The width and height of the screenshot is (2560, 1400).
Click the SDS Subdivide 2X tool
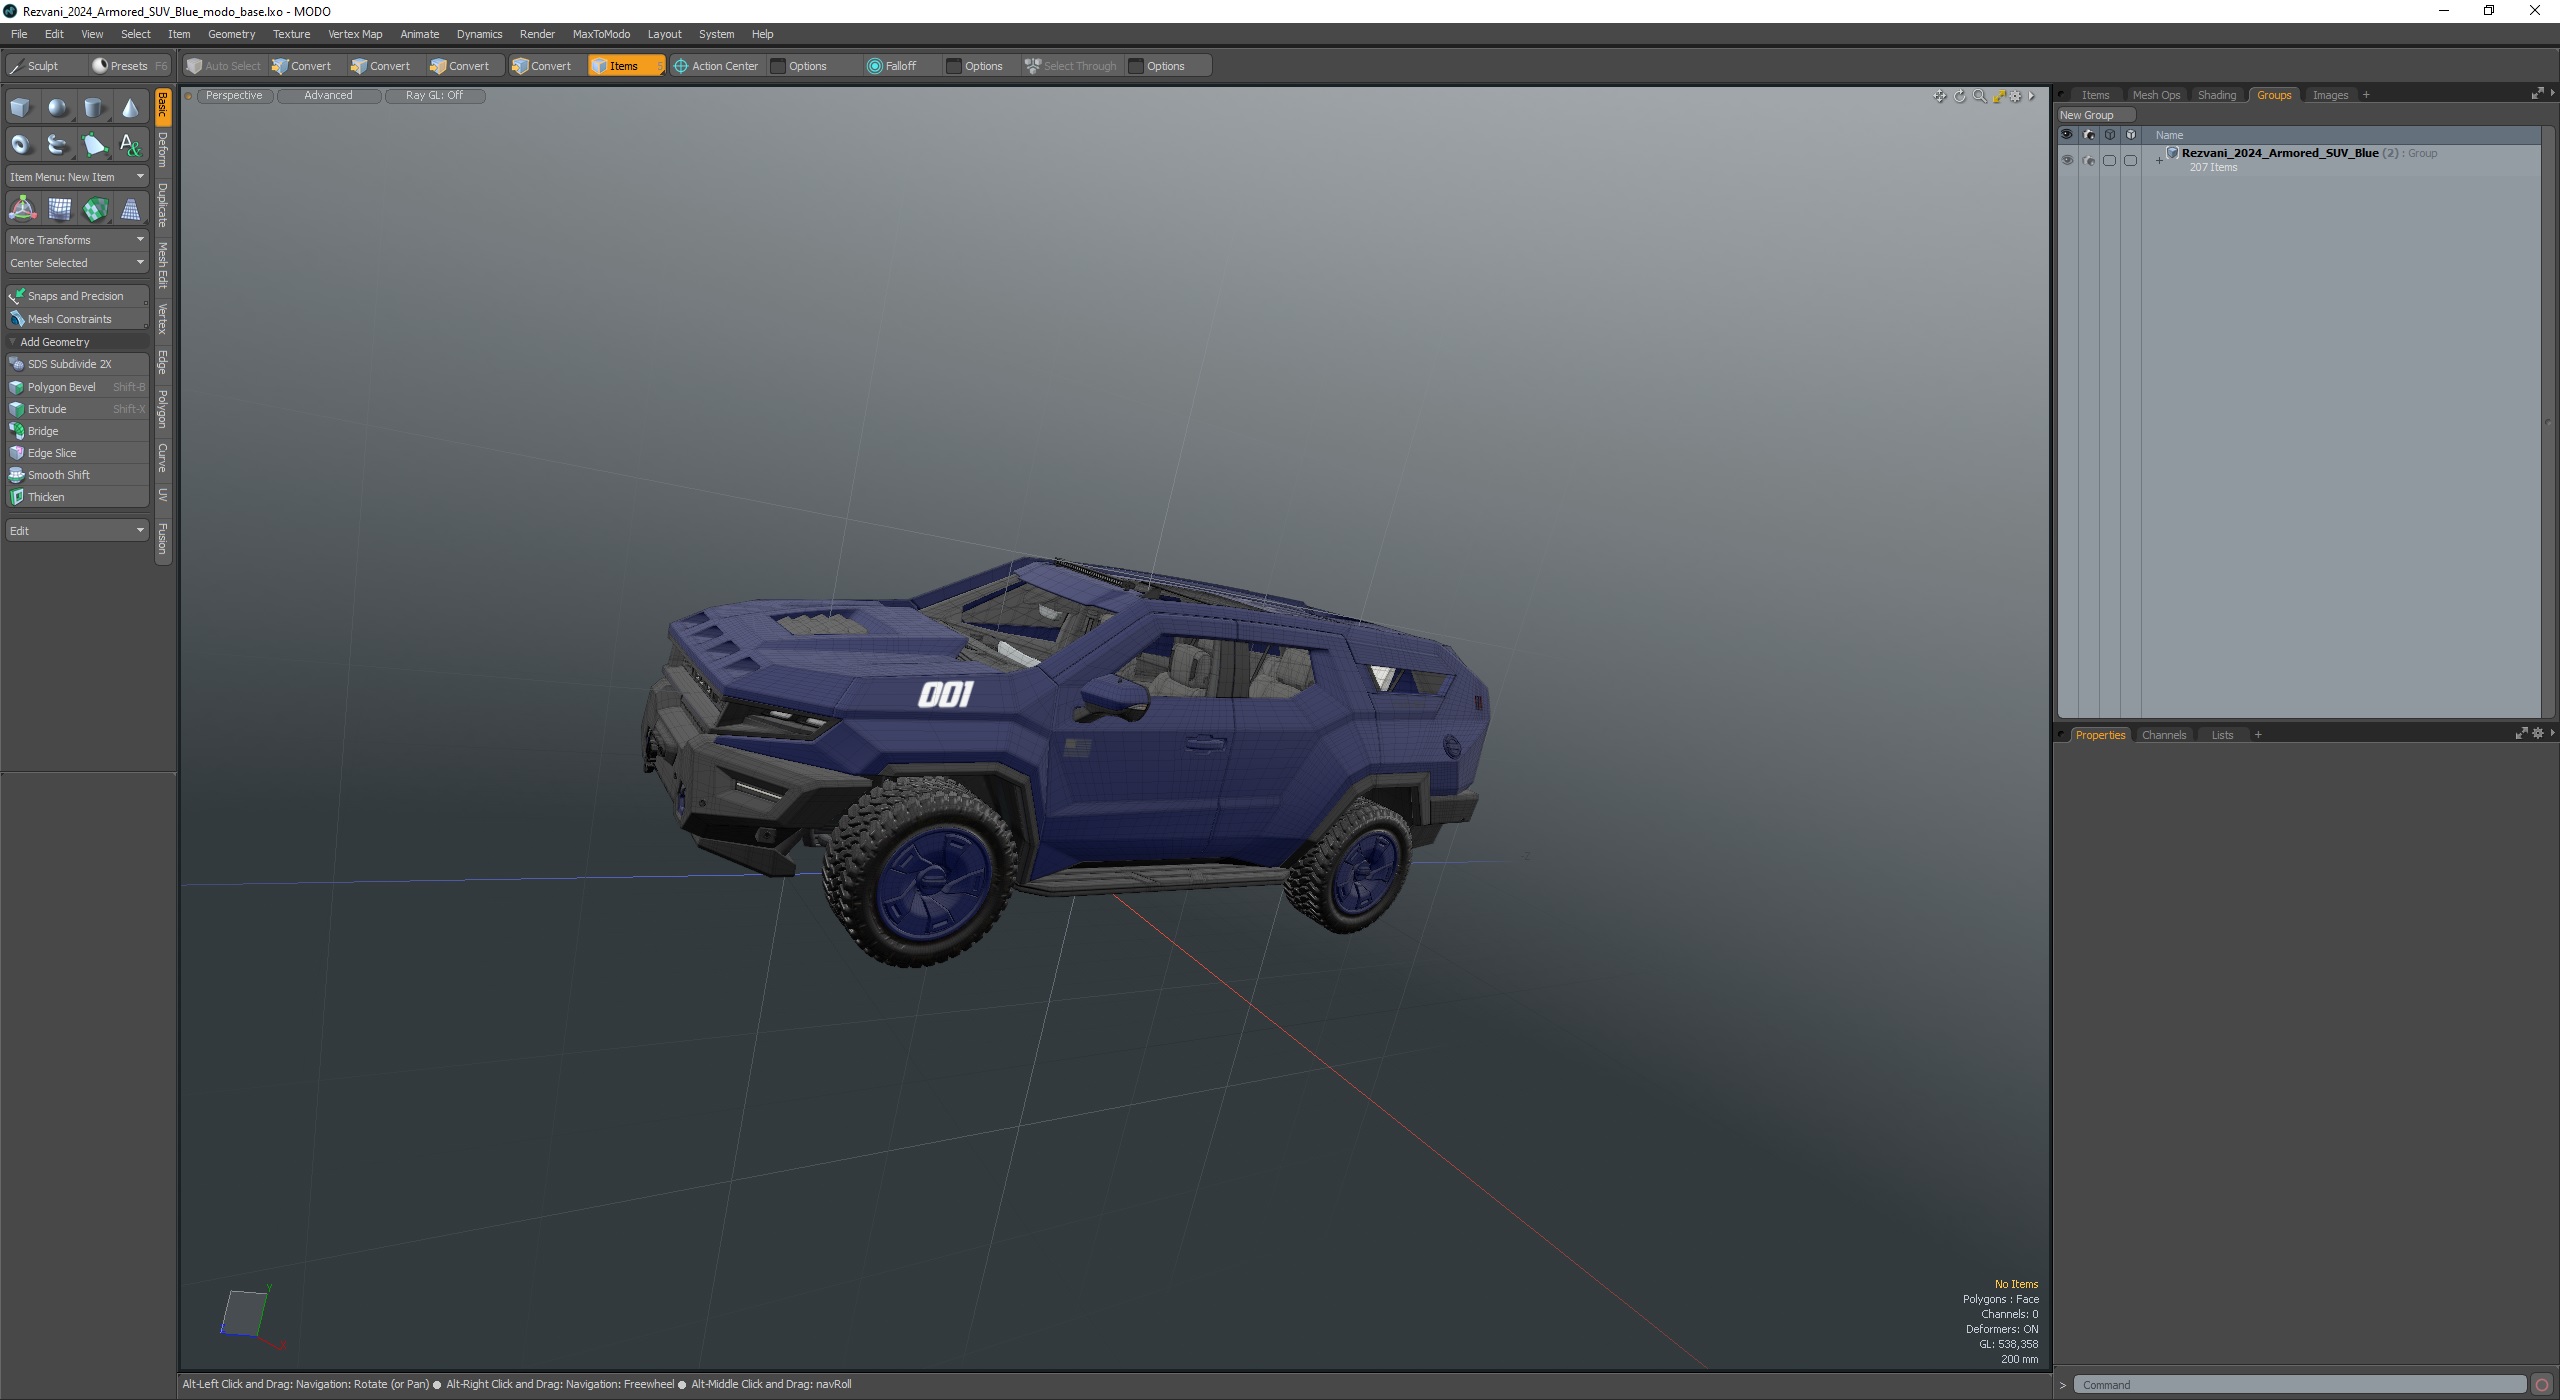(x=77, y=364)
